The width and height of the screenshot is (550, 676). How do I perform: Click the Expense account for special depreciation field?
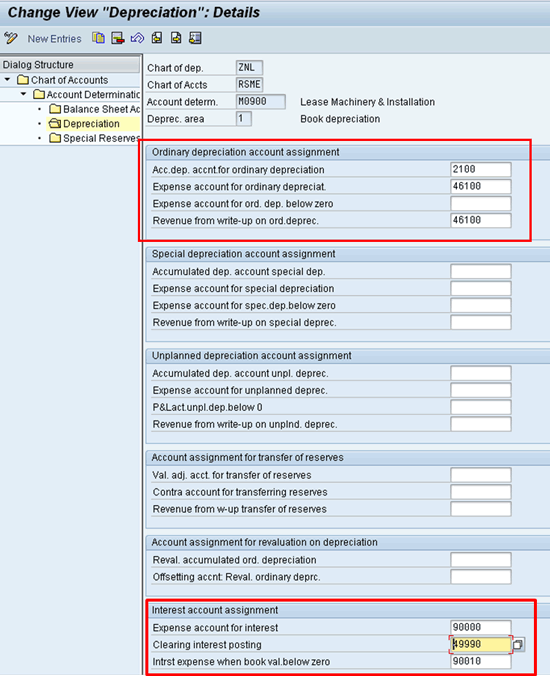point(481,288)
